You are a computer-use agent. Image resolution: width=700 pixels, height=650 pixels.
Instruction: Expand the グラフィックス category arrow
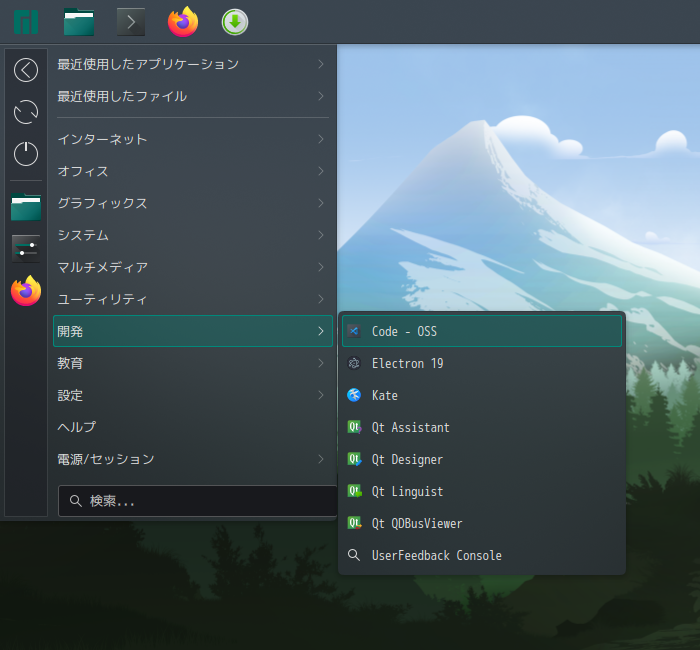pyautogui.click(x=321, y=203)
